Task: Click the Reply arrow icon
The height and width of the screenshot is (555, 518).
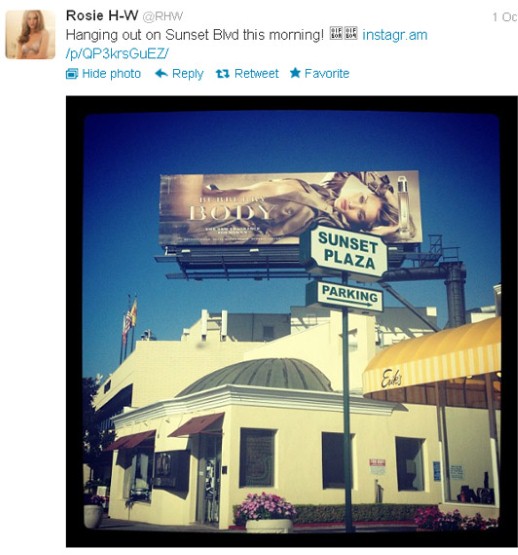Action: 161,74
